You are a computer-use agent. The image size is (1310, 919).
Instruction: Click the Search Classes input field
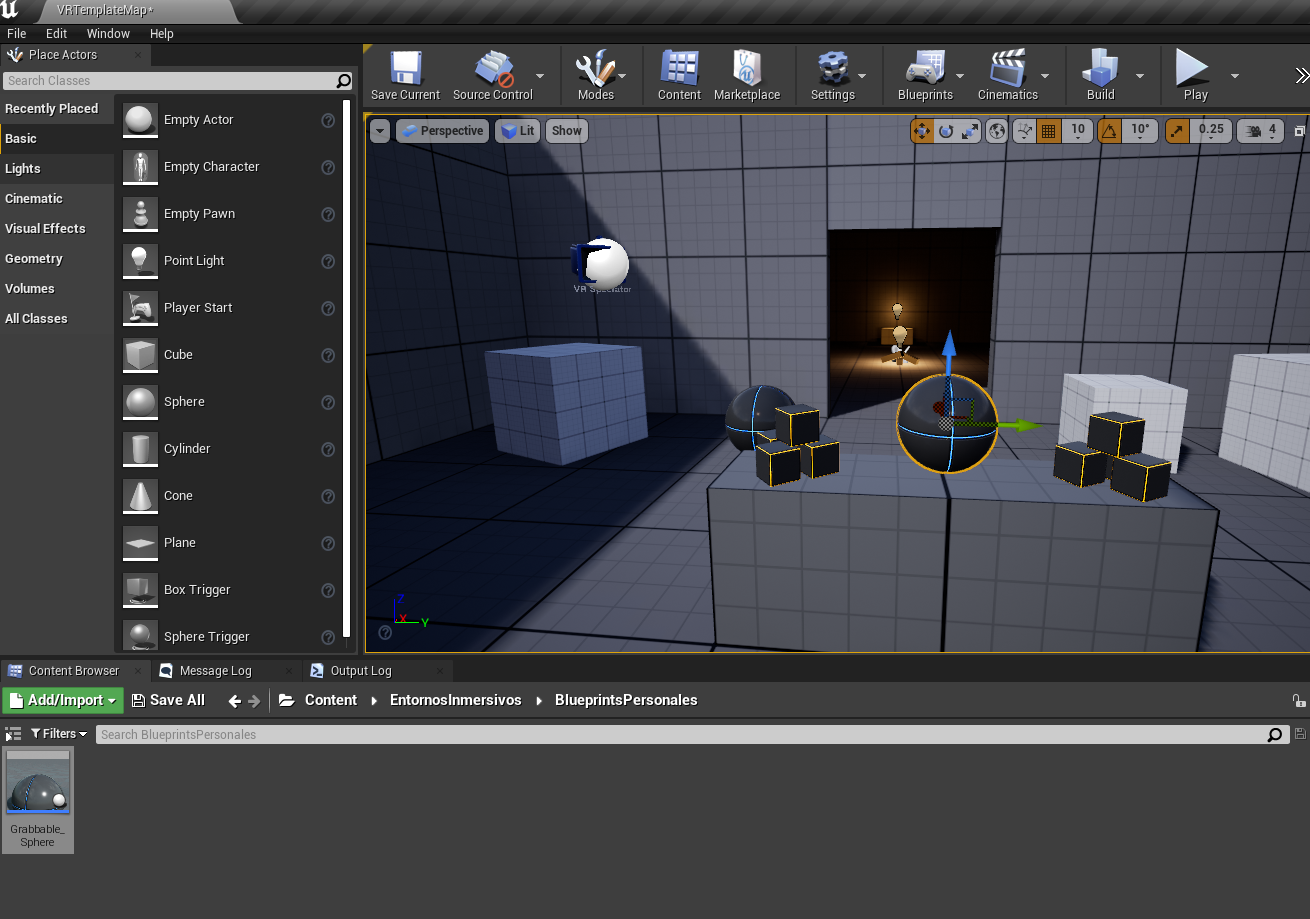coord(168,81)
